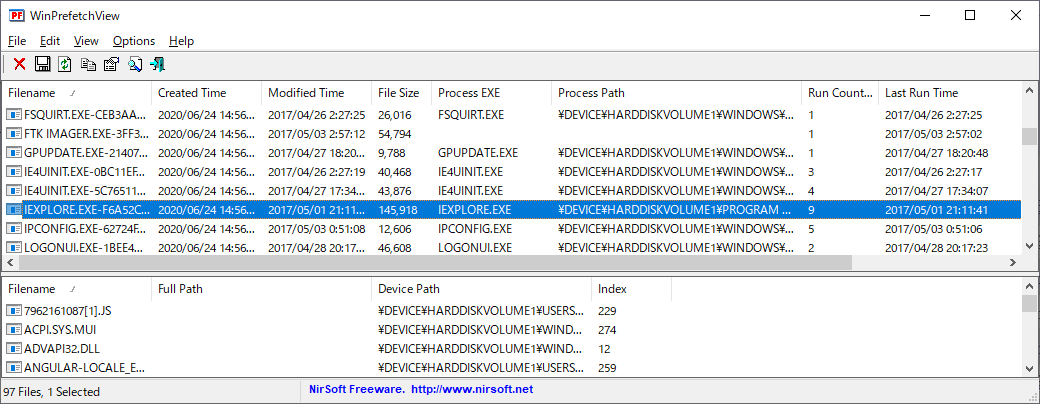
Task: Click the magnifier find icon
Action: coord(135,64)
